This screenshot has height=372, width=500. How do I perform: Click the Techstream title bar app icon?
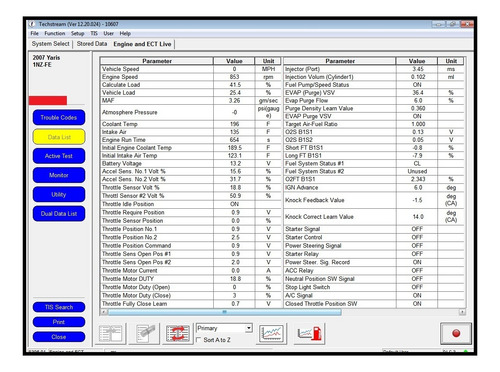click(x=32, y=24)
